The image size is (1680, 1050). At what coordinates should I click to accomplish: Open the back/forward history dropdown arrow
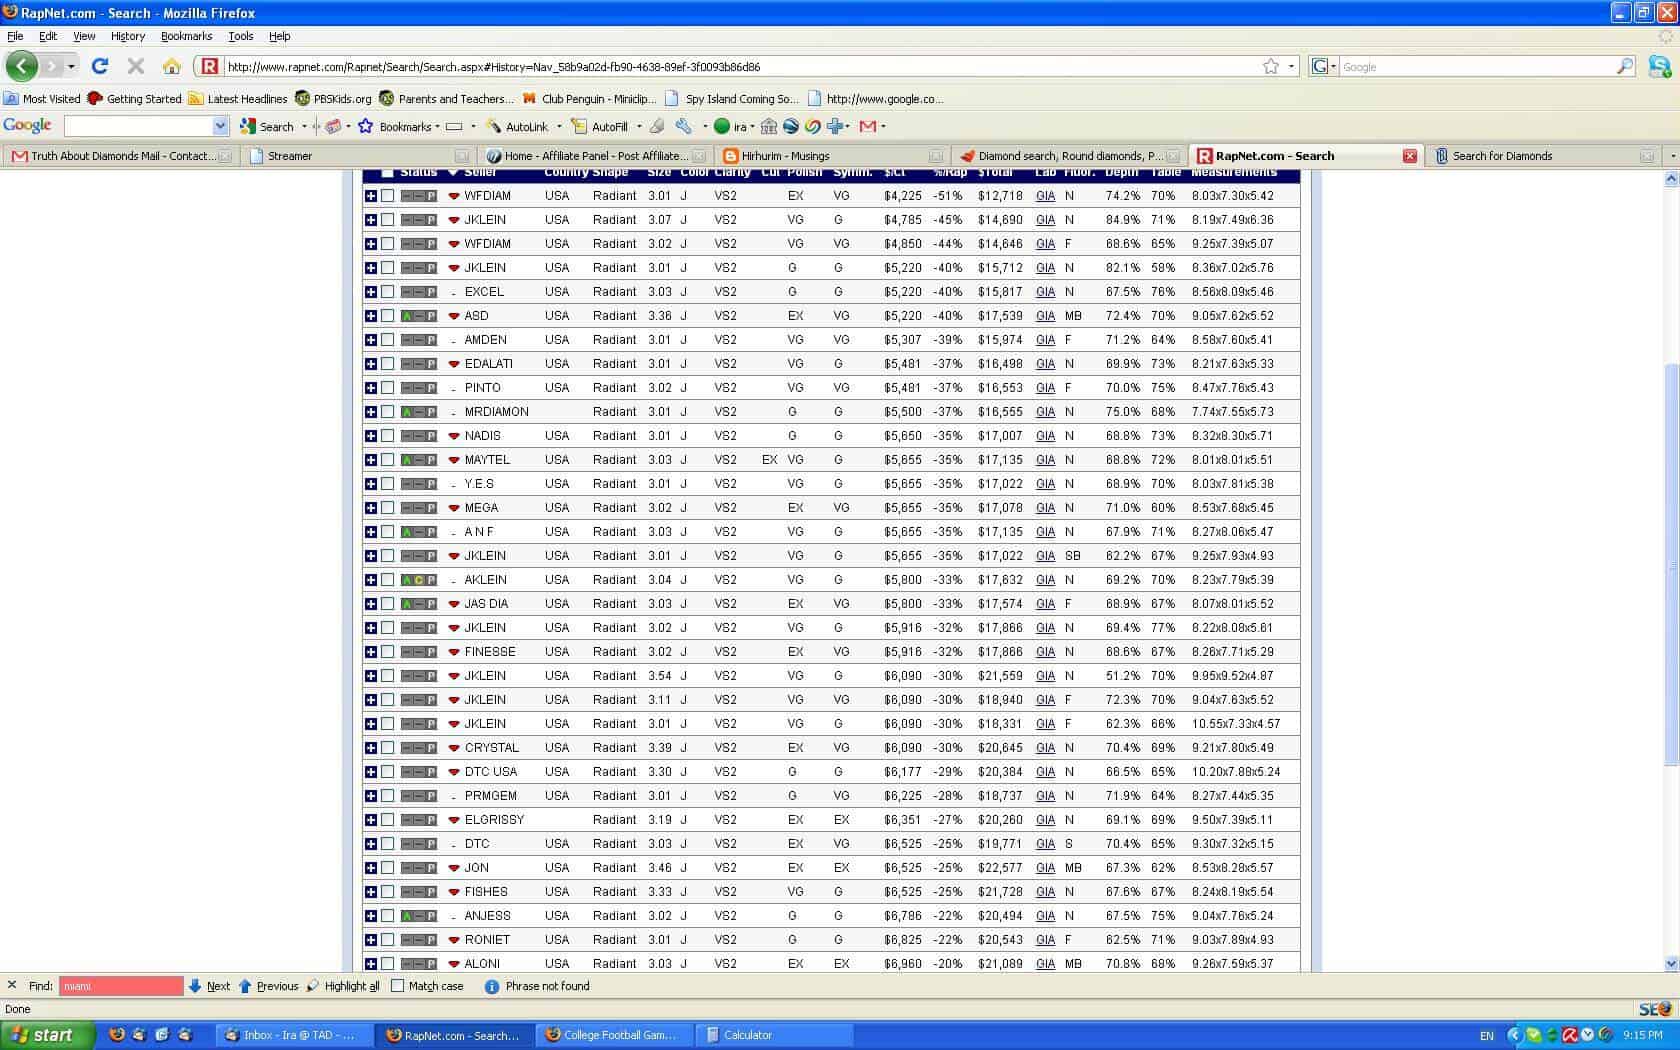(71, 66)
